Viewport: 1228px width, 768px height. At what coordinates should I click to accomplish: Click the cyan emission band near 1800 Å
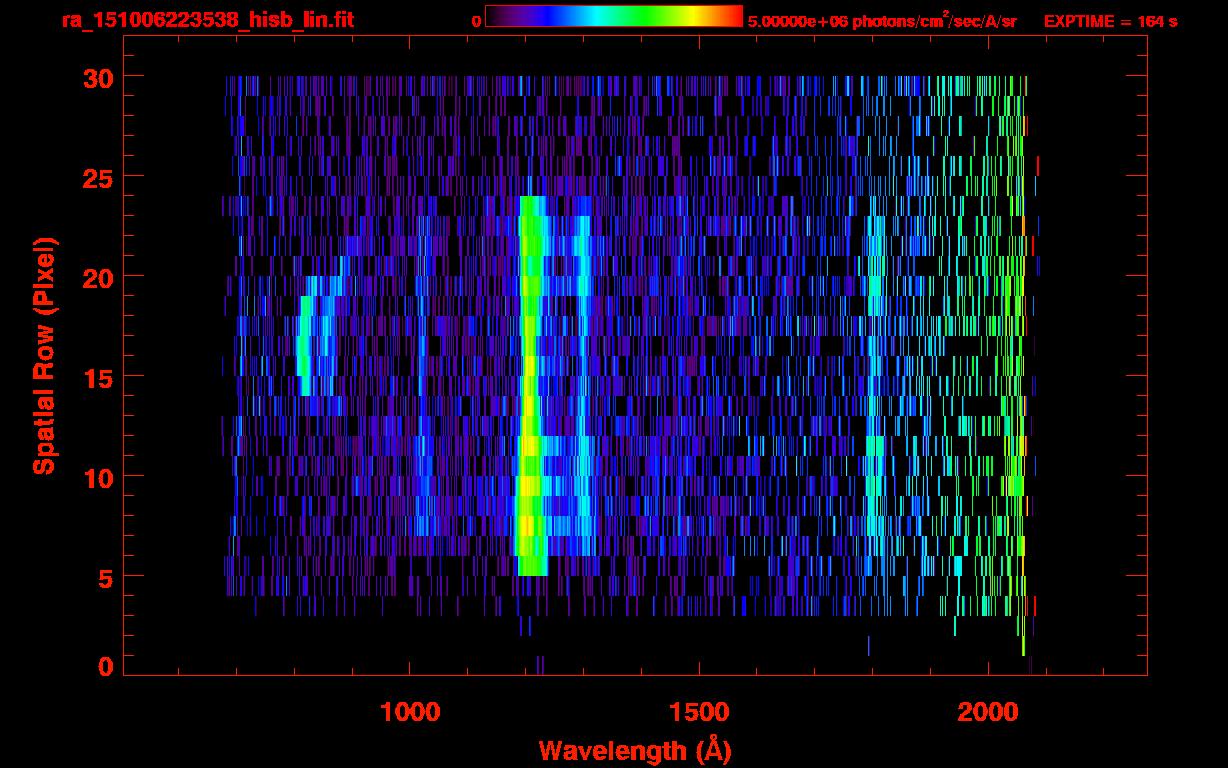click(x=876, y=400)
